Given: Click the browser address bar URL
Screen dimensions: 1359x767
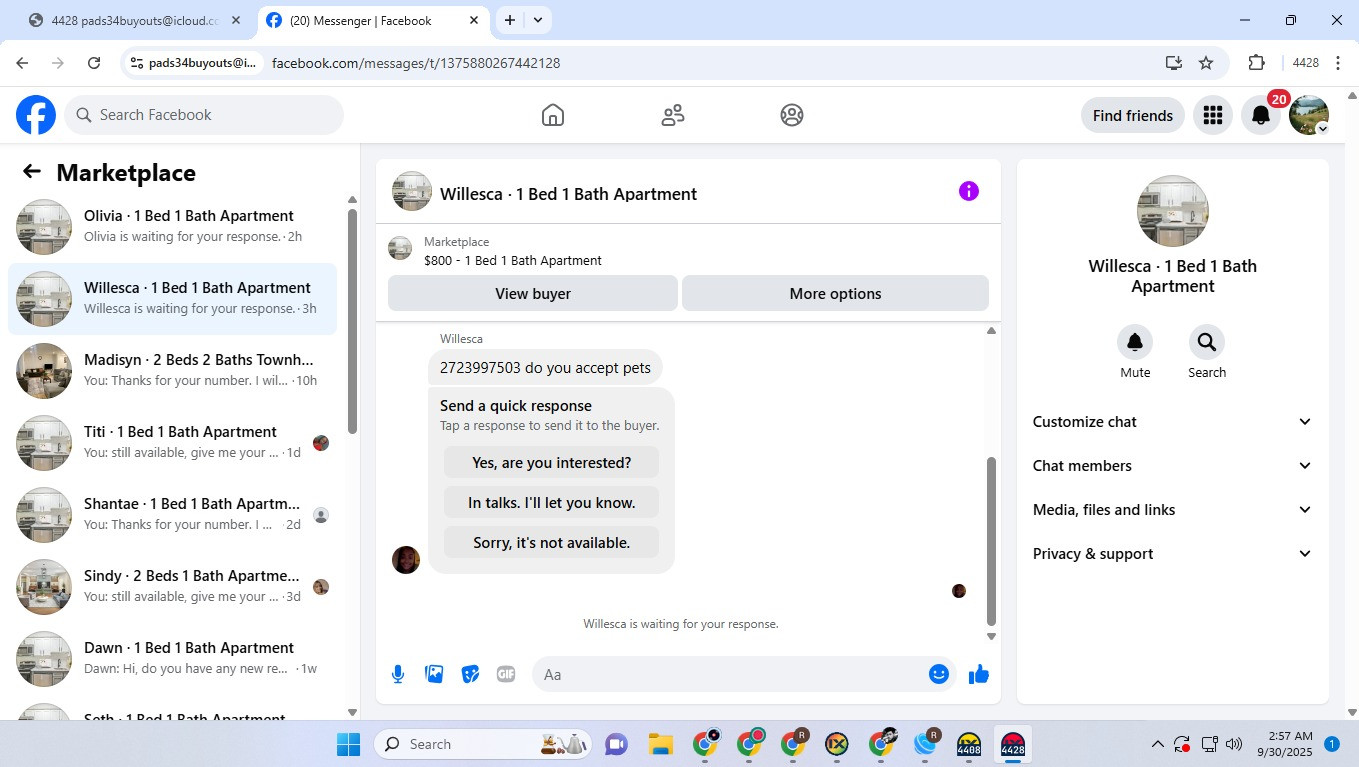Looking at the screenshot, I should pos(416,63).
